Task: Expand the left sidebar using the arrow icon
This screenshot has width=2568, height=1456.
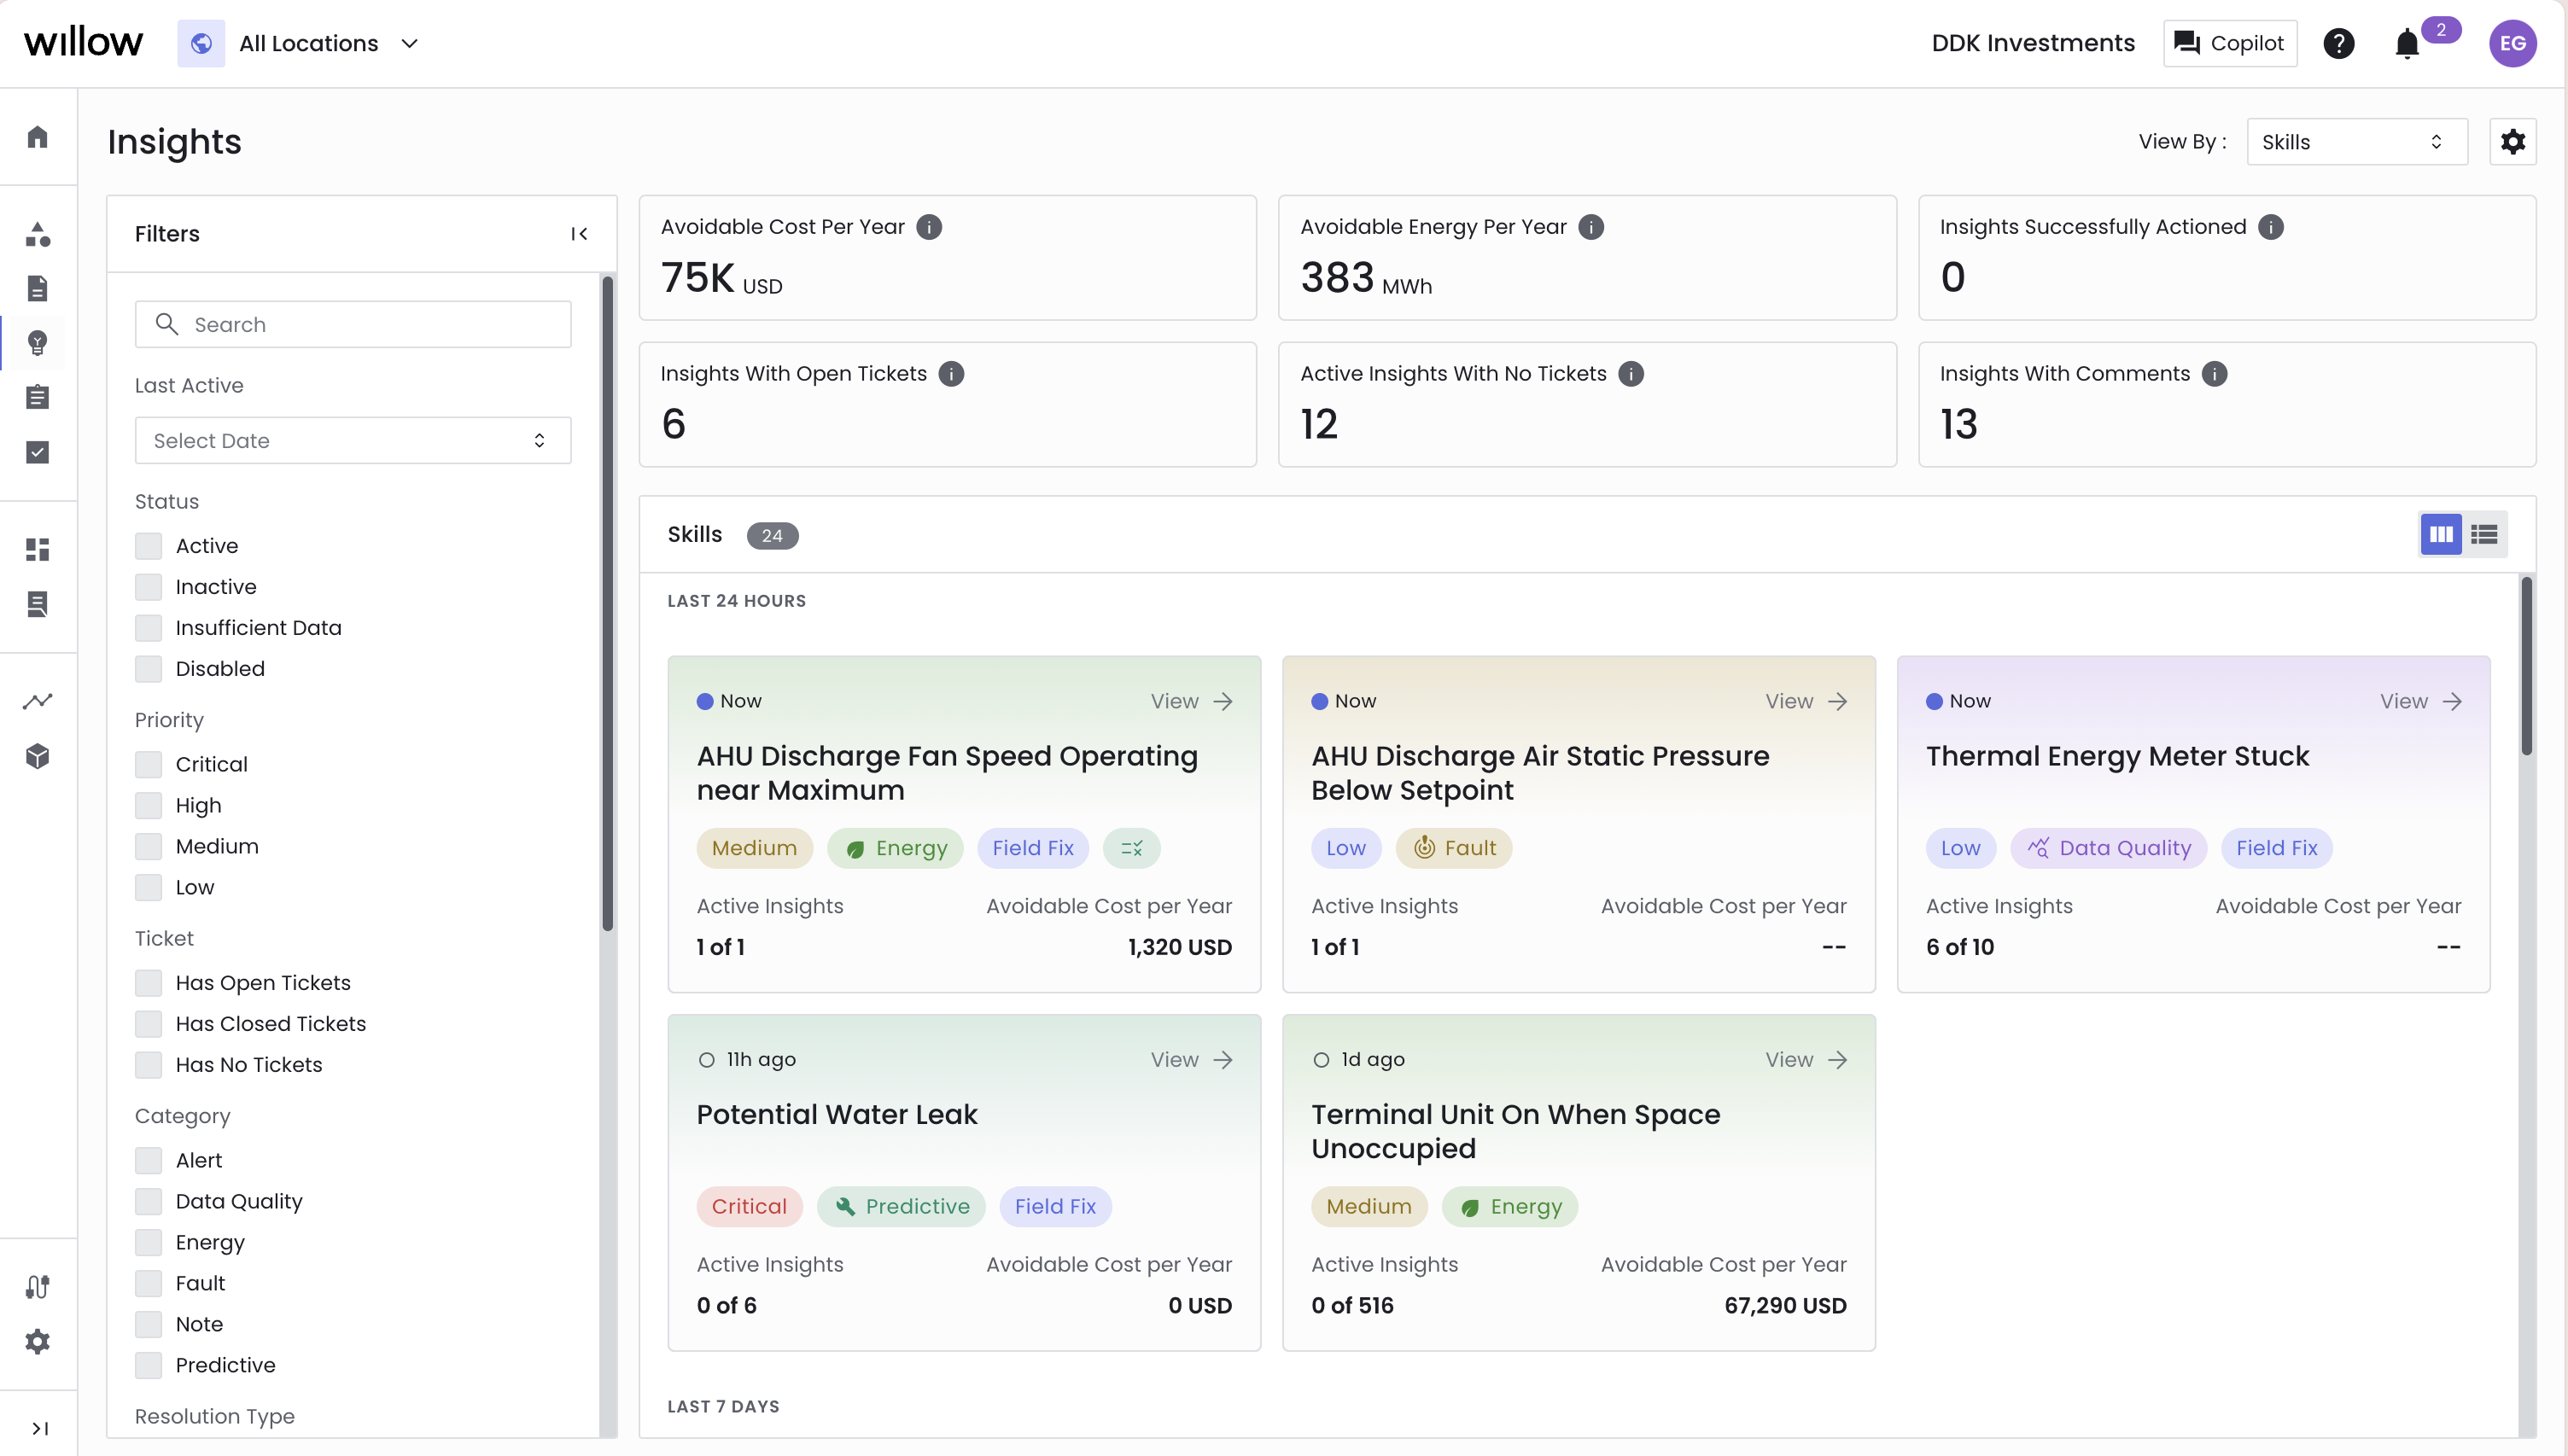Action: [x=40, y=1428]
